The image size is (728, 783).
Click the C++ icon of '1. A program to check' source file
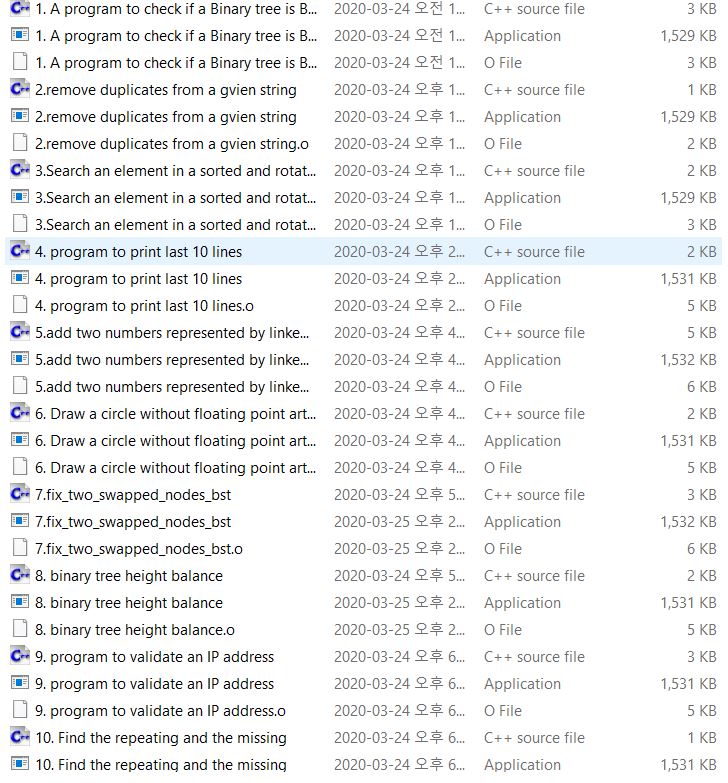20,8
